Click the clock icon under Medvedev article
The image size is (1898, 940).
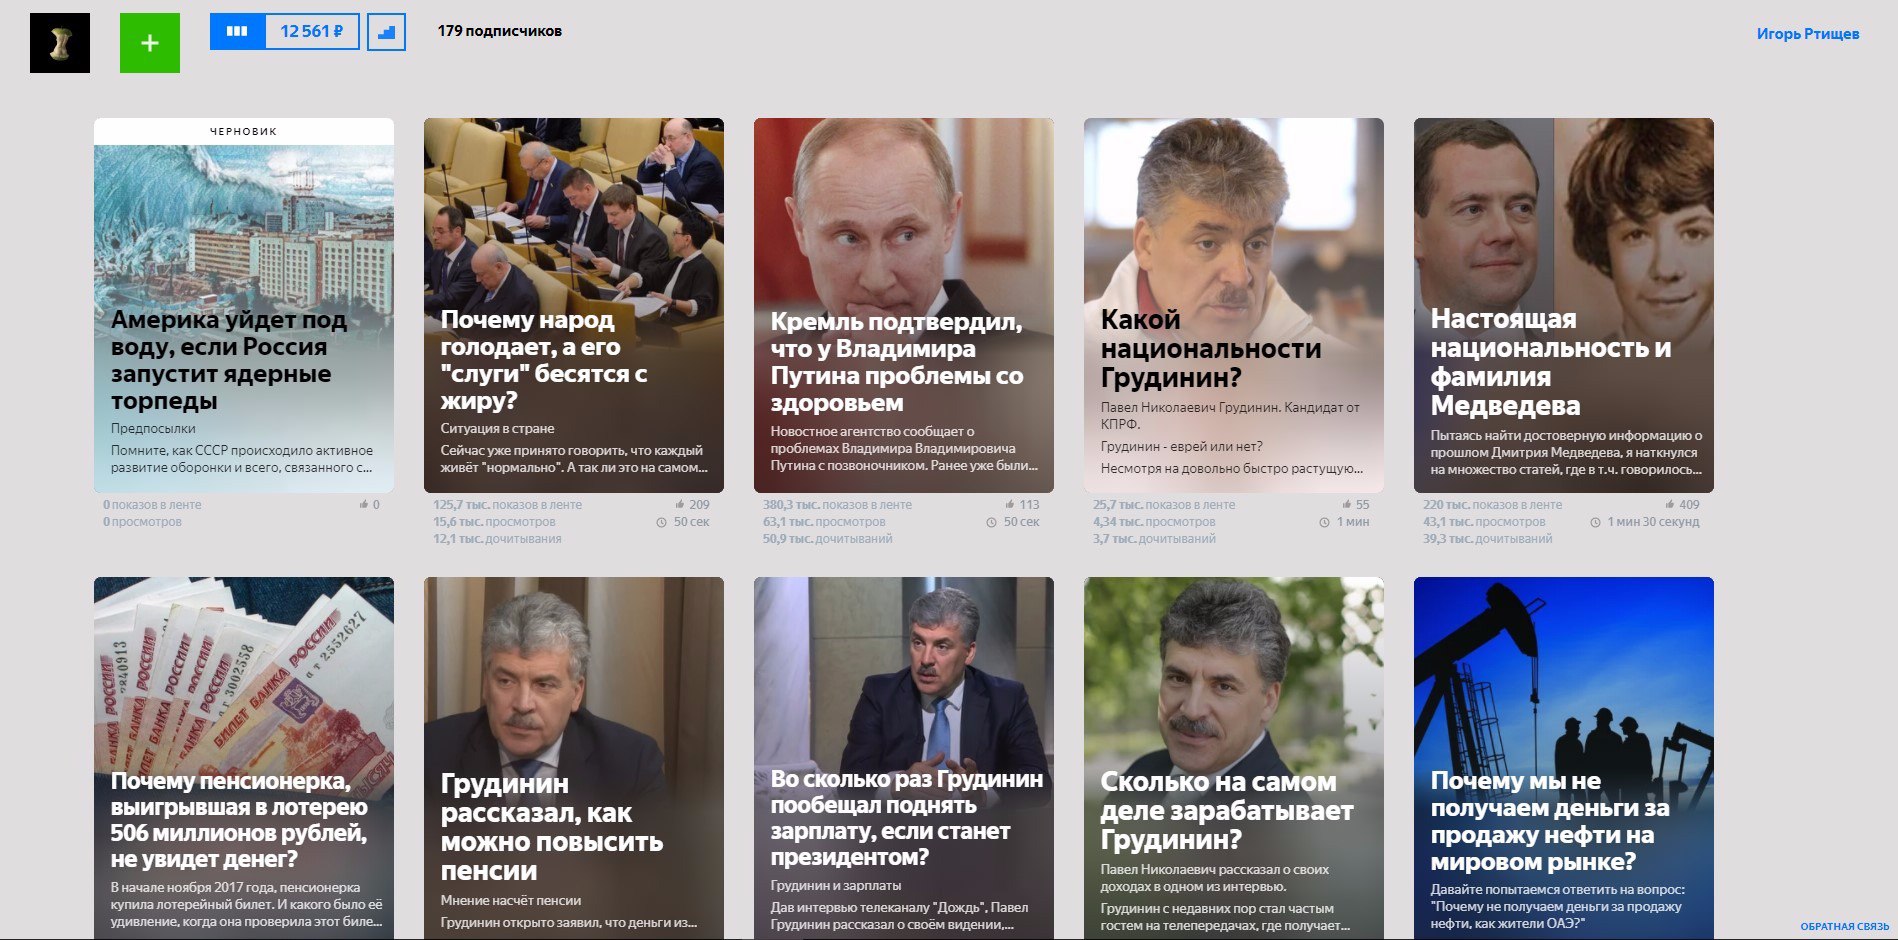(1596, 522)
